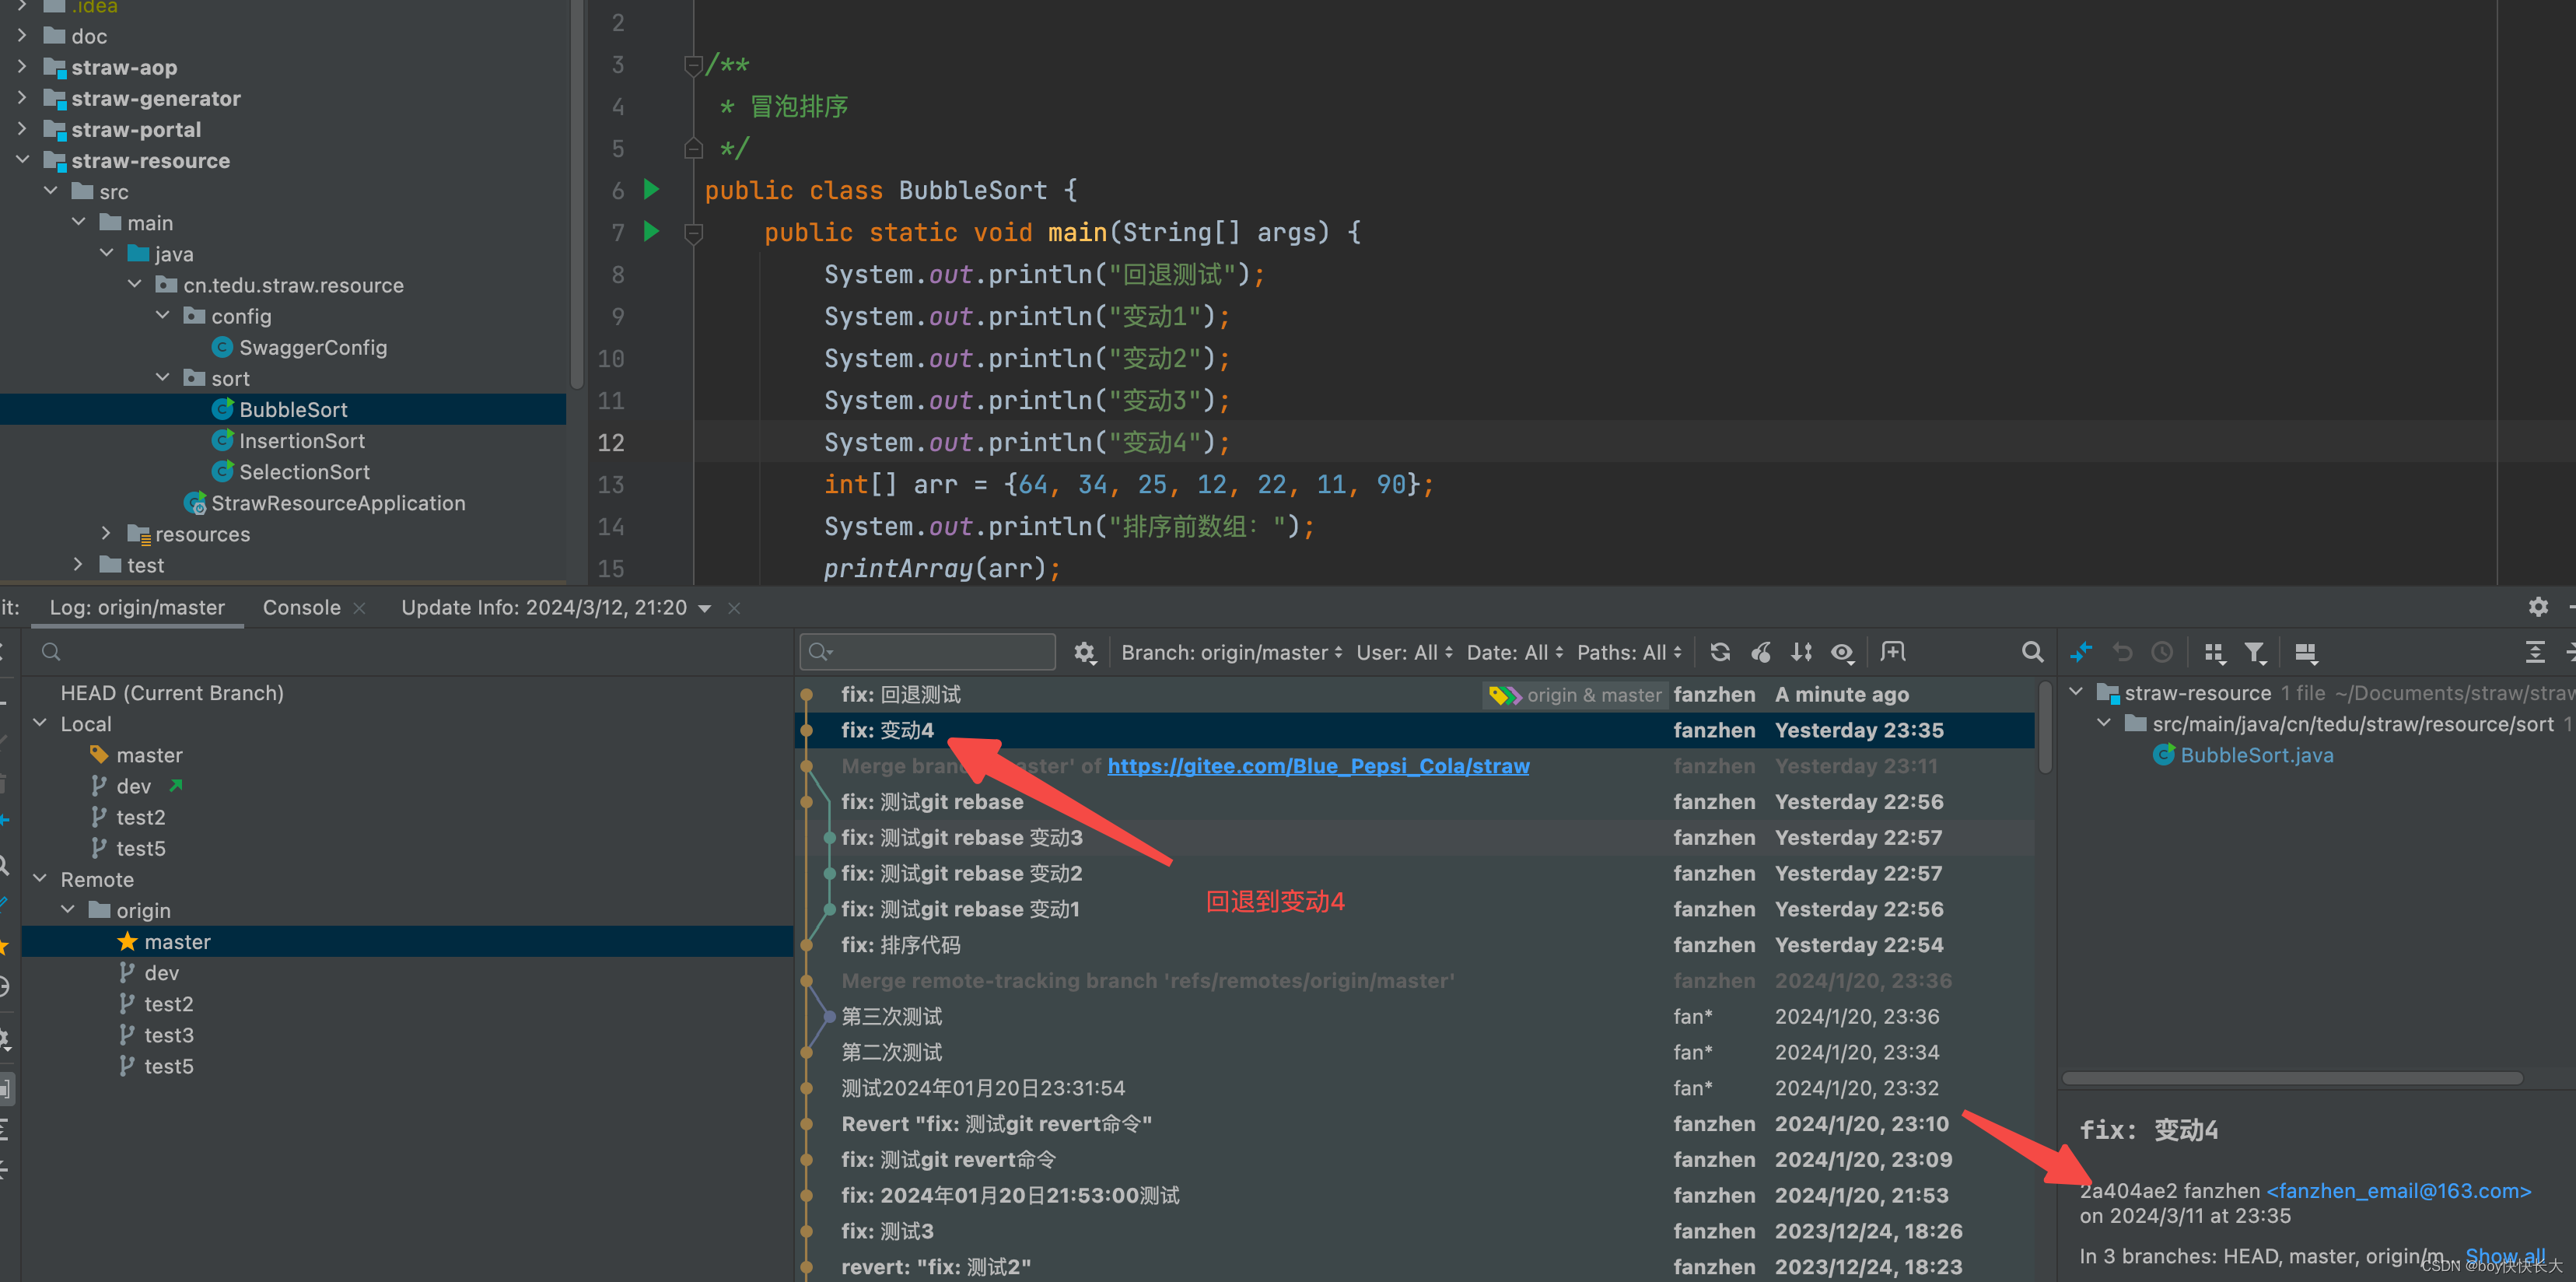2576x1282 pixels.
Task: Select the 'fix: 排序代码' commit row
Action: pos(1415,945)
